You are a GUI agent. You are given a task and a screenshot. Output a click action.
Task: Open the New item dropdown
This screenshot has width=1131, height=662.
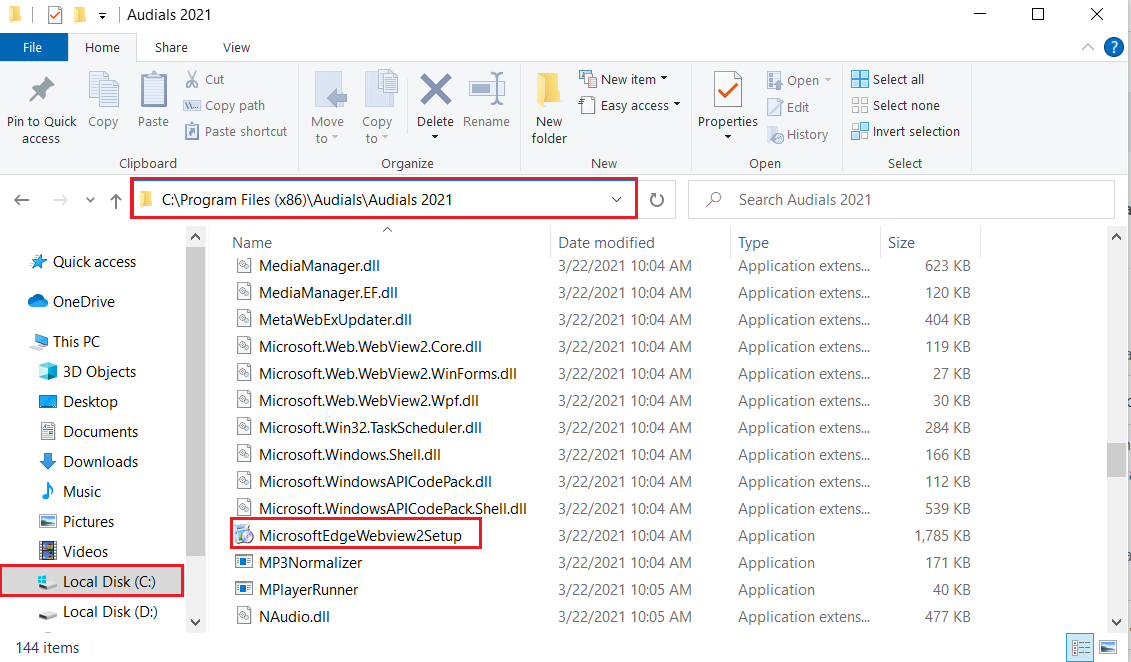(x=623, y=79)
